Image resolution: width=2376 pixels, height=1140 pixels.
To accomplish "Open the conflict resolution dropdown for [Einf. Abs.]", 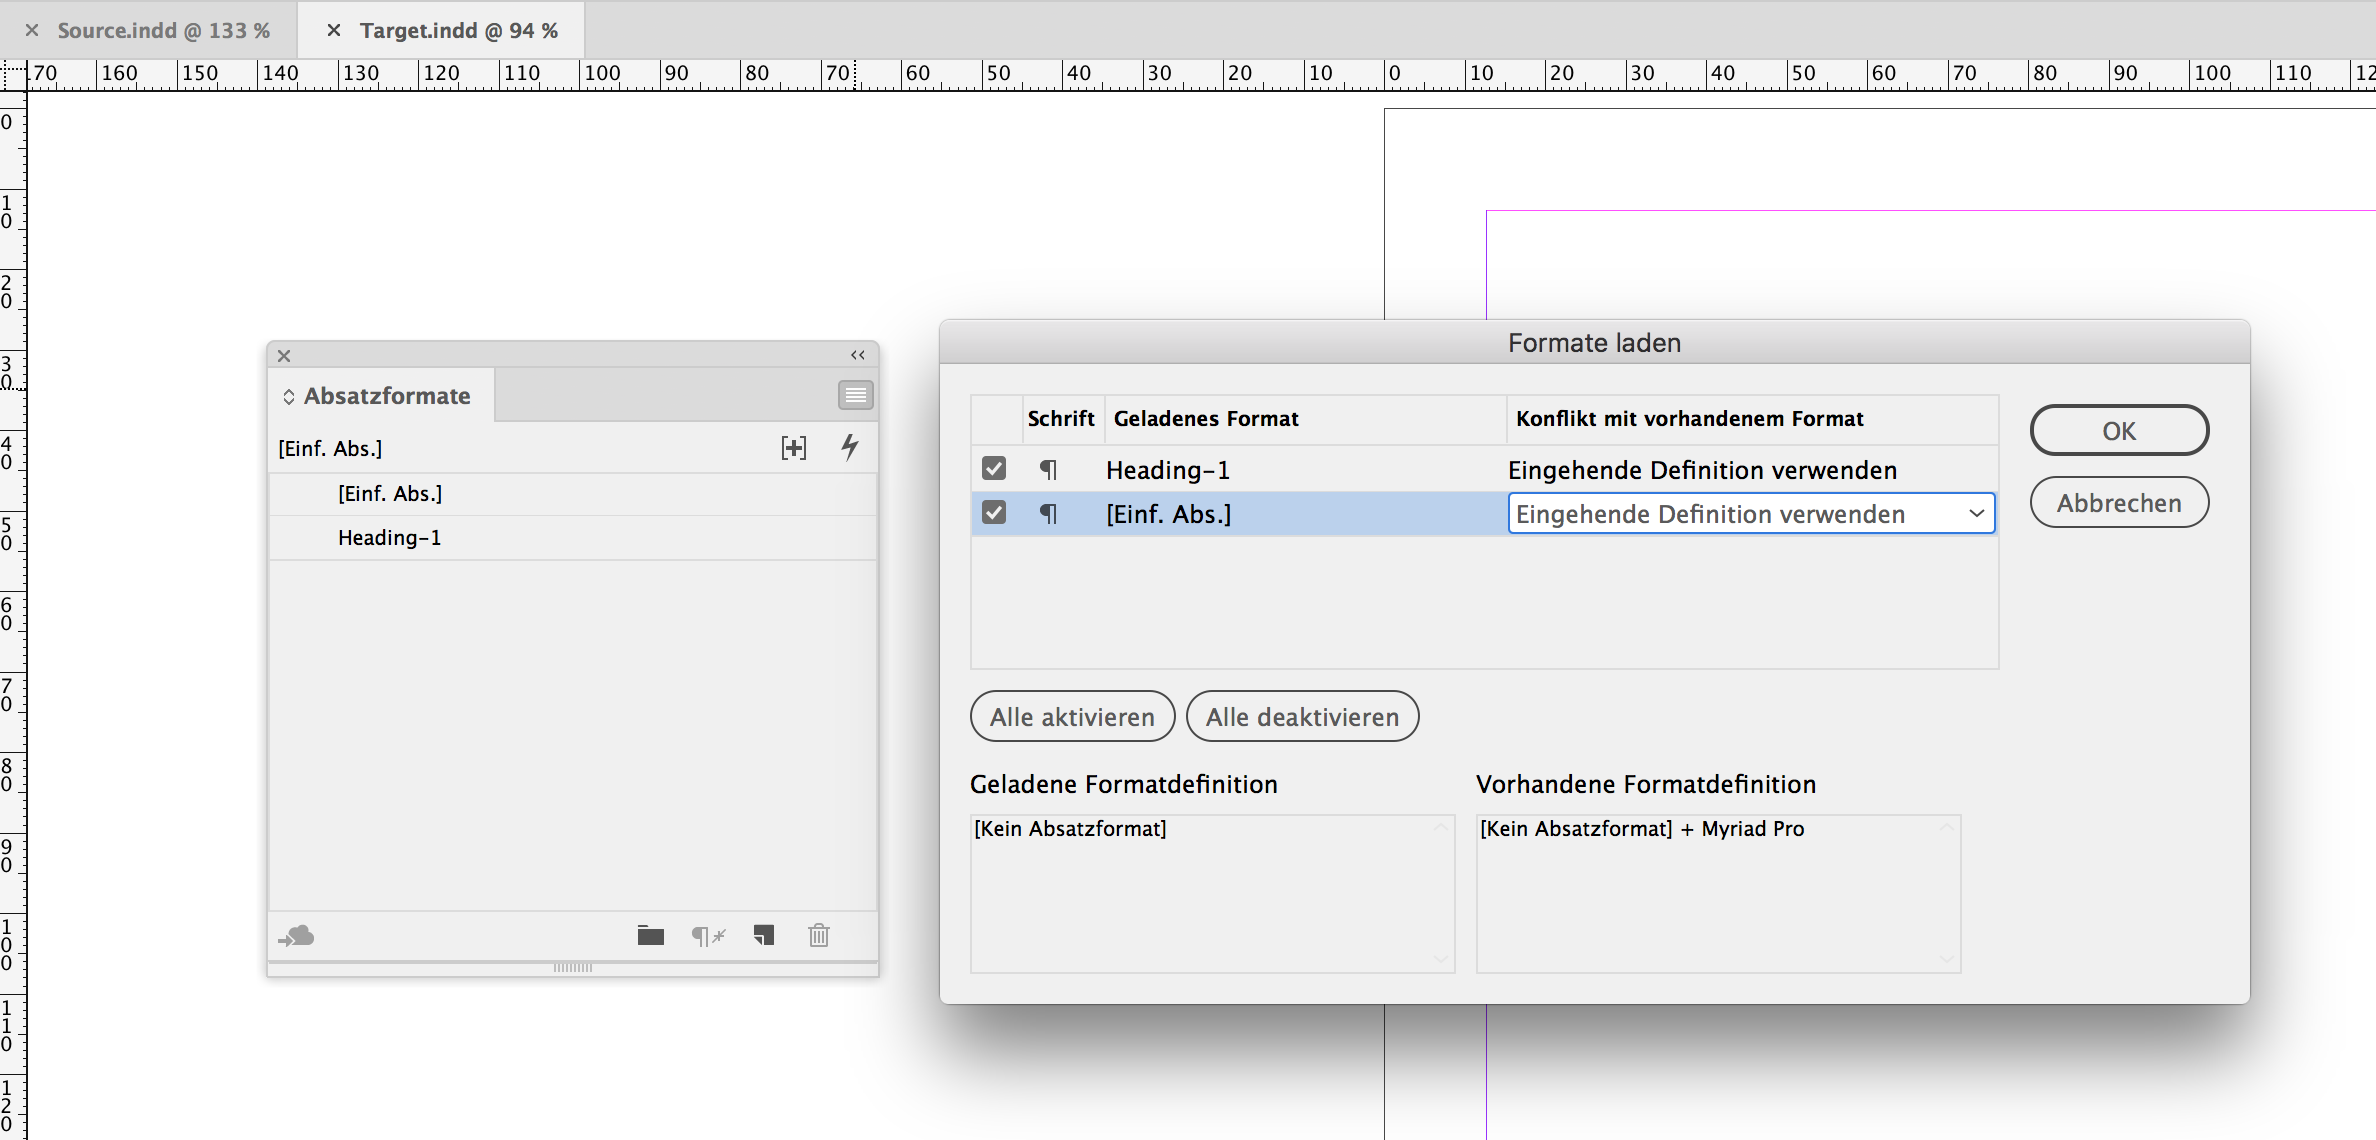I will click(x=1976, y=513).
